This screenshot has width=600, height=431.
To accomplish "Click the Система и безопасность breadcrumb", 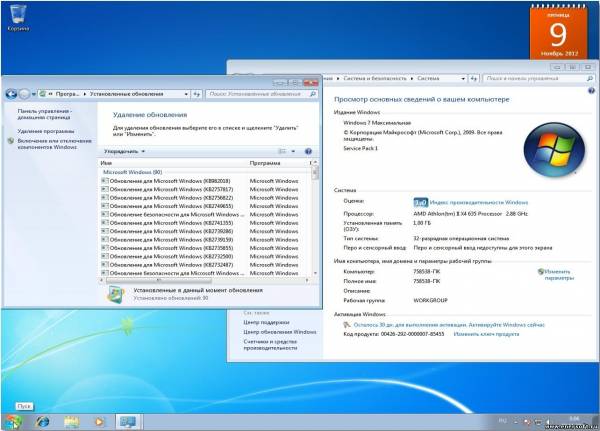I will [x=375, y=78].
